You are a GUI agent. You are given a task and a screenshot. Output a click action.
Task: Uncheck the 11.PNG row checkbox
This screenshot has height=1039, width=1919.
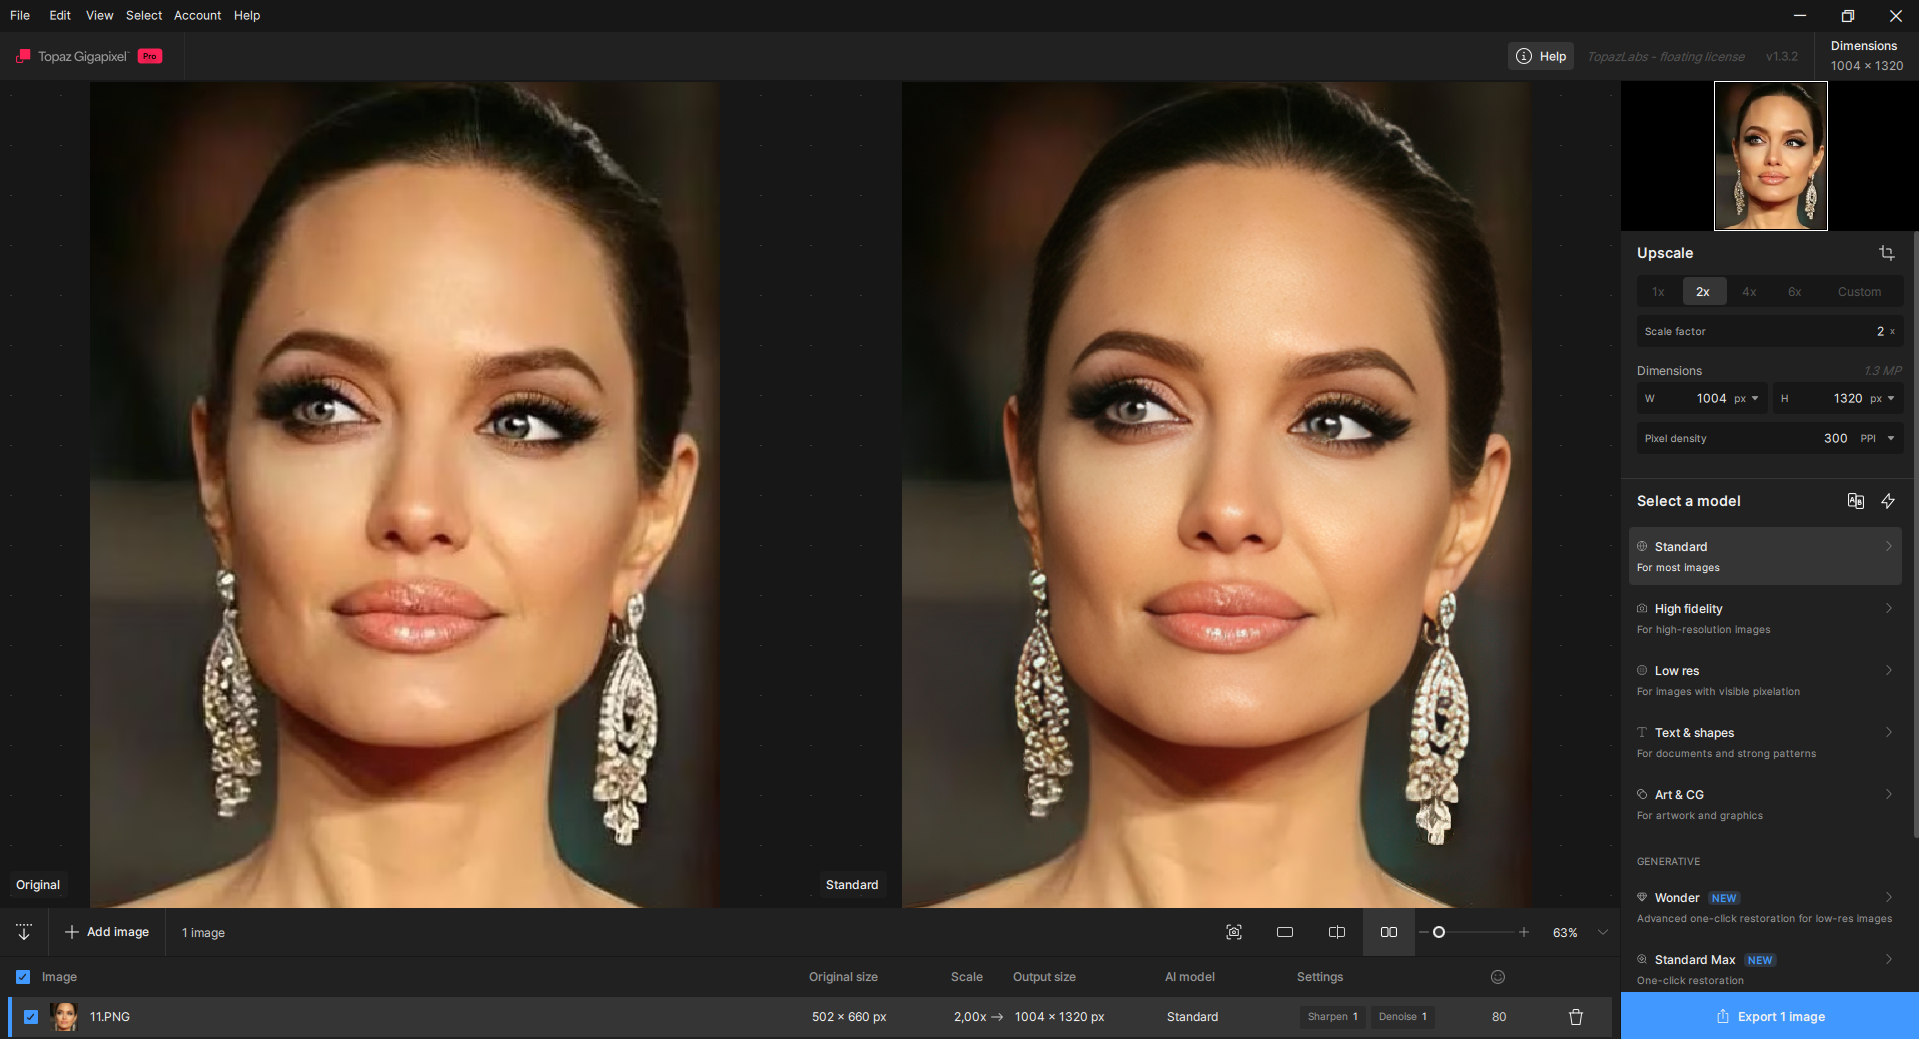pos(31,1017)
